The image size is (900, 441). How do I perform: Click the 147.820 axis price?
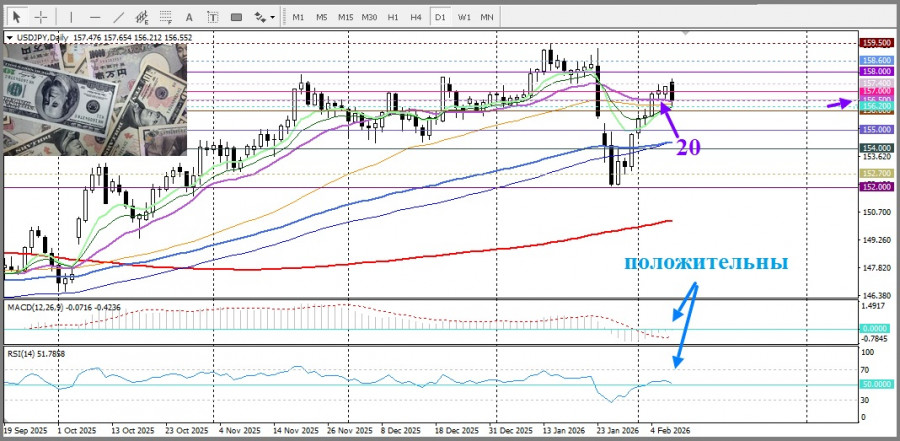pyautogui.click(x=876, y=268)
